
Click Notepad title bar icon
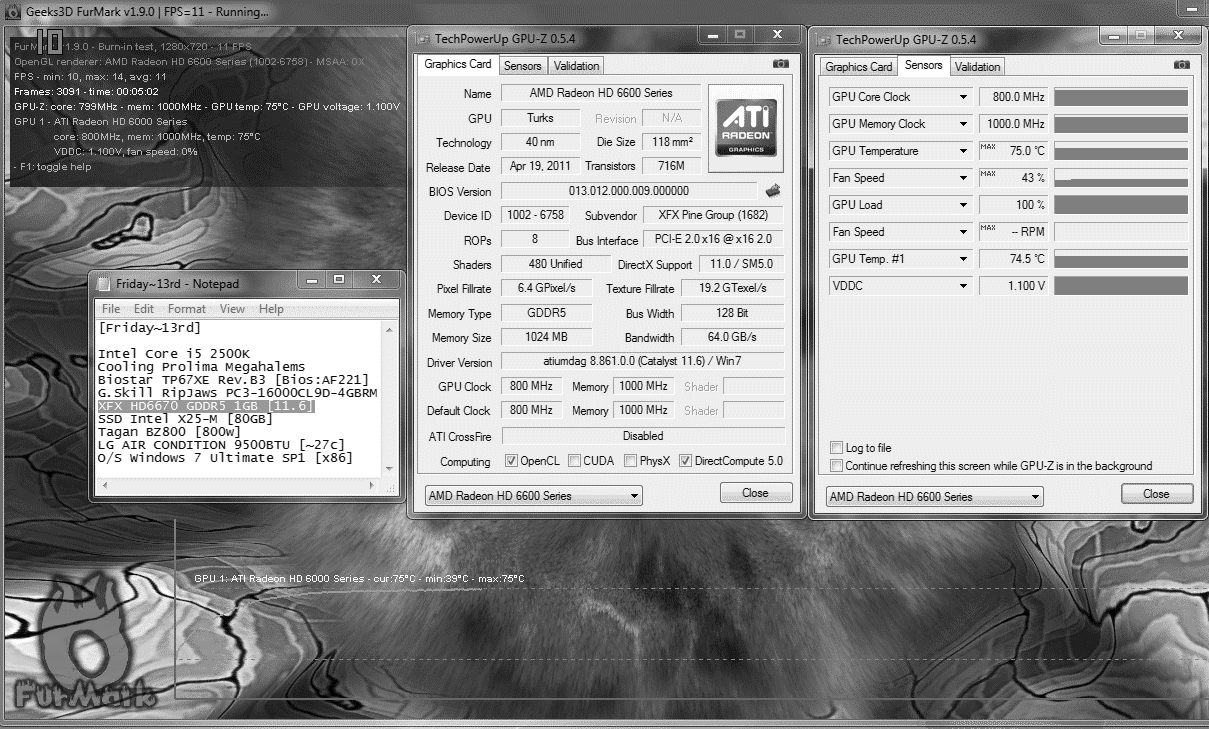104,283
